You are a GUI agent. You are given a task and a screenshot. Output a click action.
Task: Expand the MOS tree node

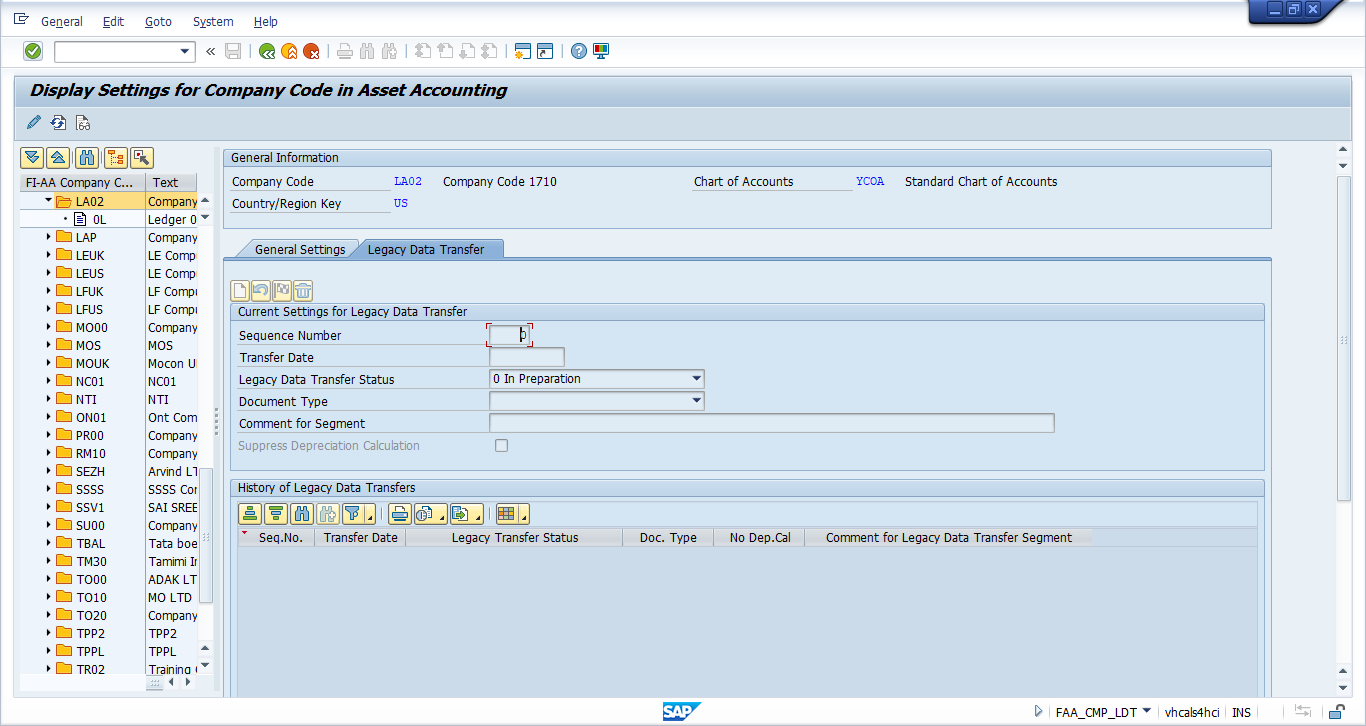pyautogui.click(x=48, y=345)
